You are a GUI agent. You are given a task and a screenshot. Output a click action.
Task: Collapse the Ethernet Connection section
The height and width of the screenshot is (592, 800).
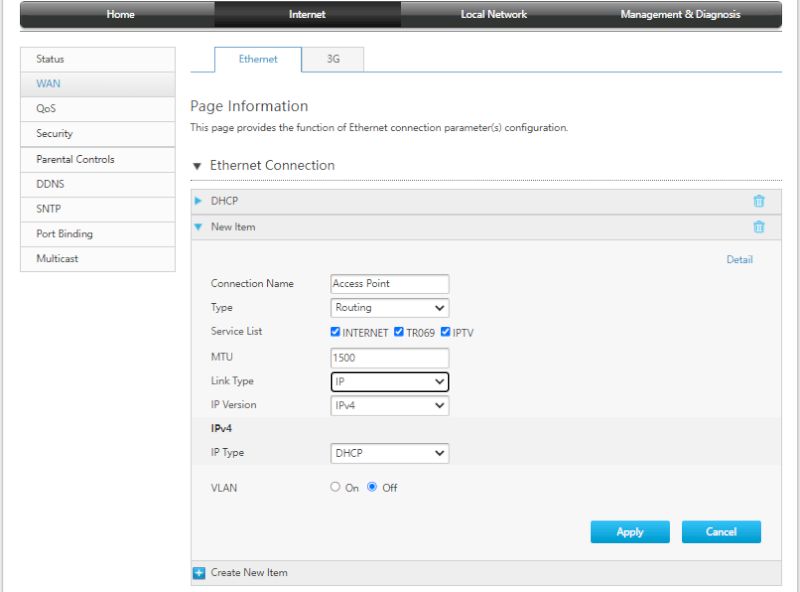(x=197, y=166)
